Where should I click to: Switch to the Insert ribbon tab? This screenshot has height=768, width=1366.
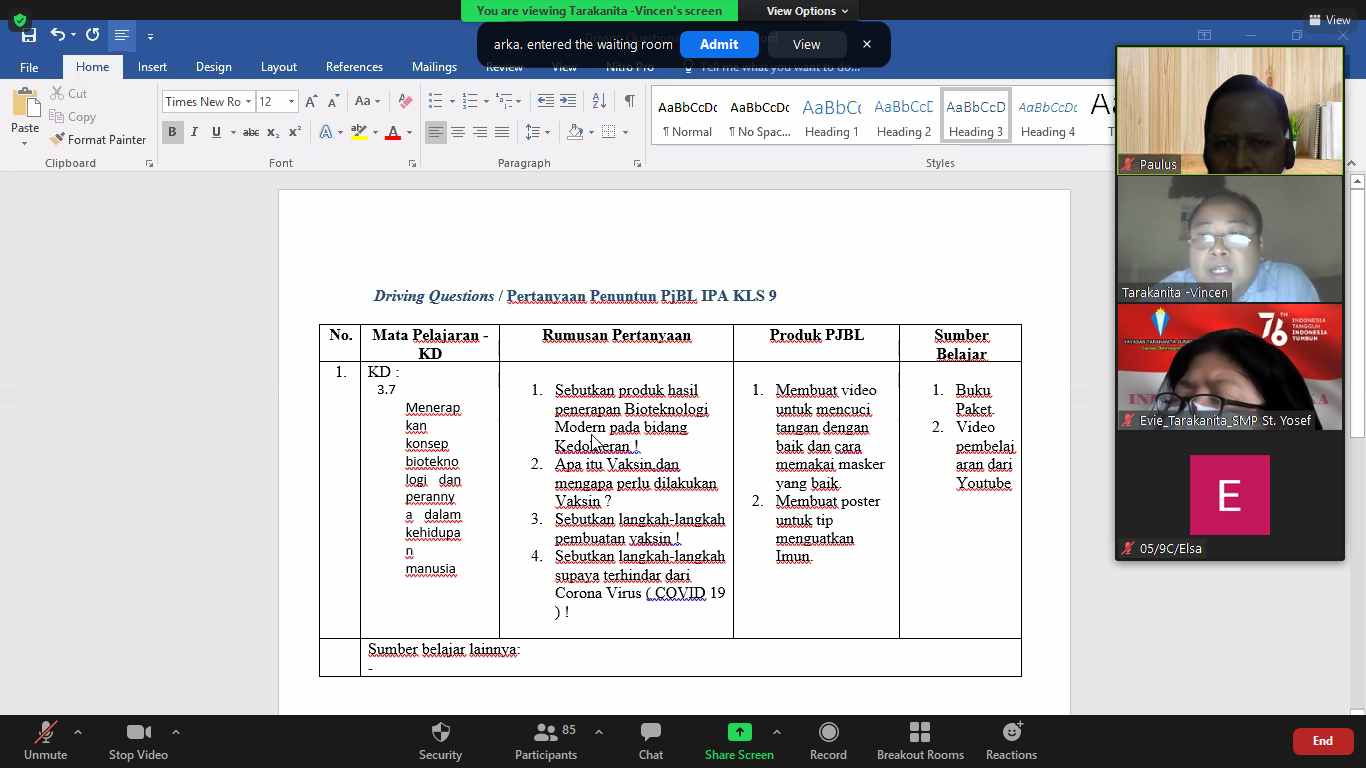(152, 67)
